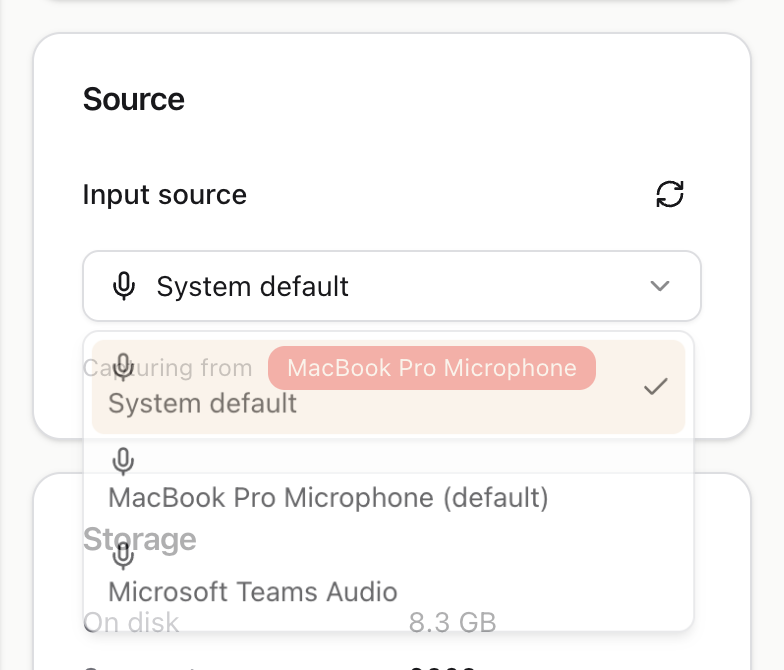
Task: Click the Source section heading
Action: tap(134, 99)
